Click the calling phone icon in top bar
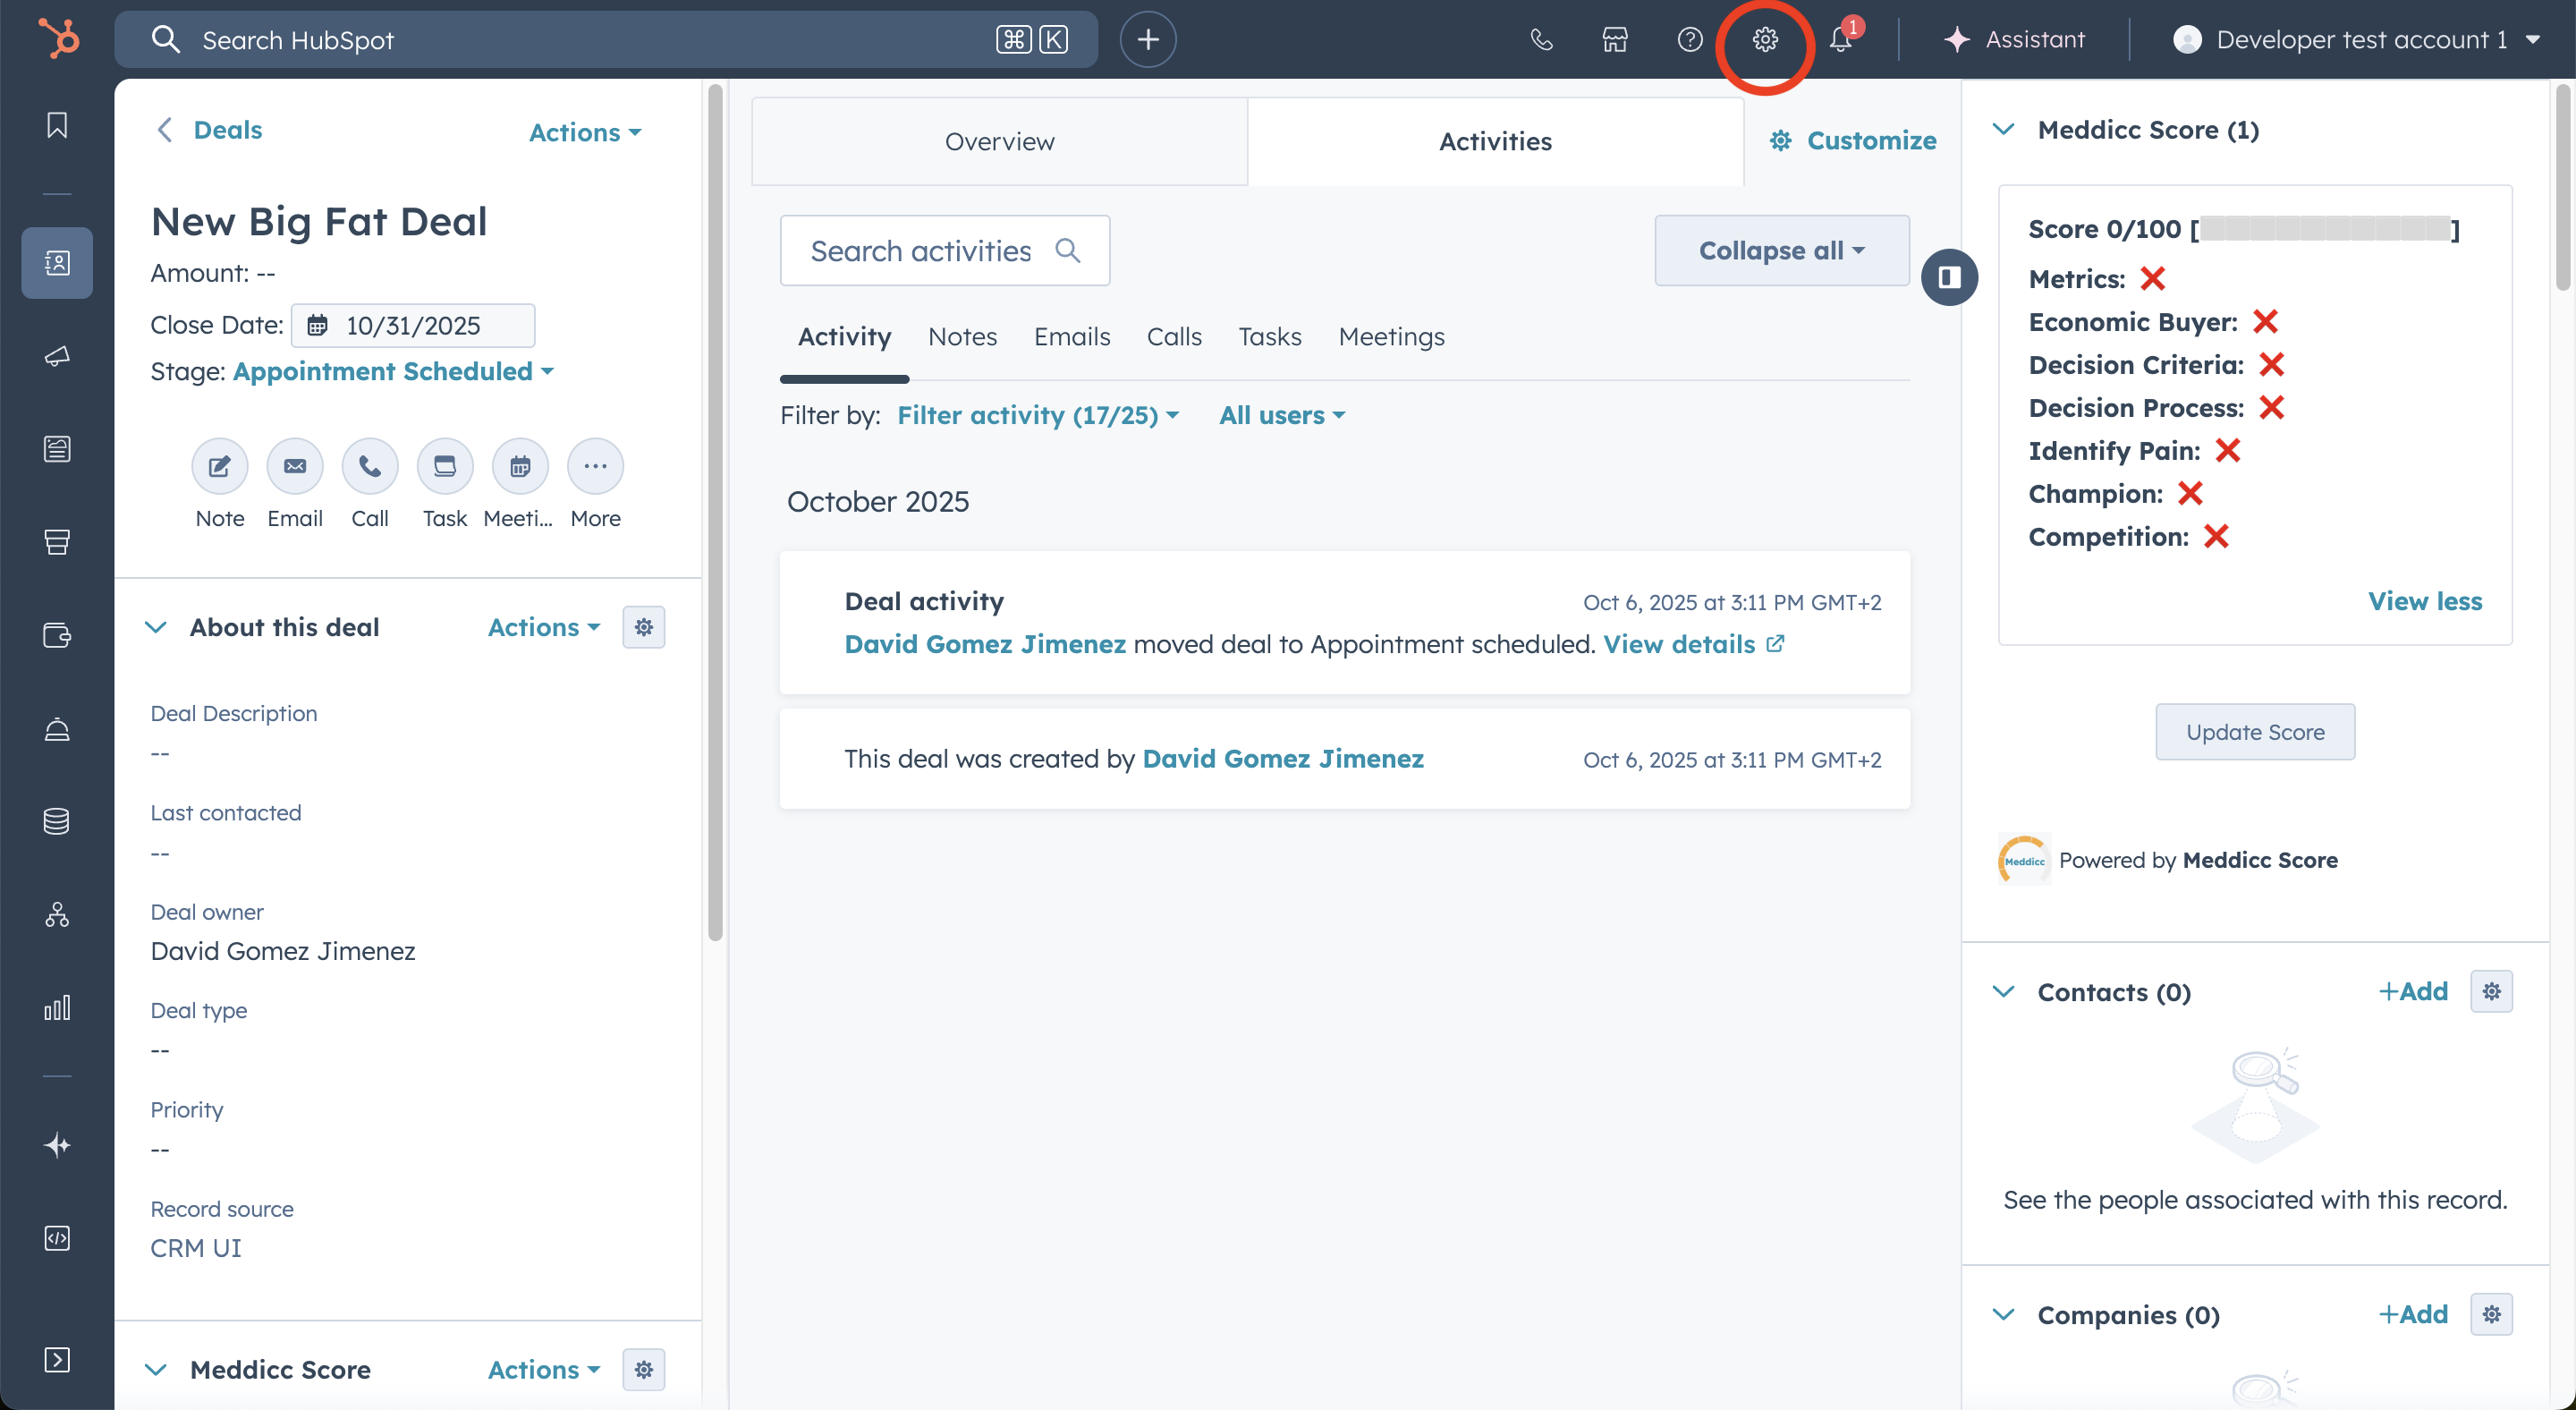Screen dimensions: 2576x1410 (x=1541, y=40)
